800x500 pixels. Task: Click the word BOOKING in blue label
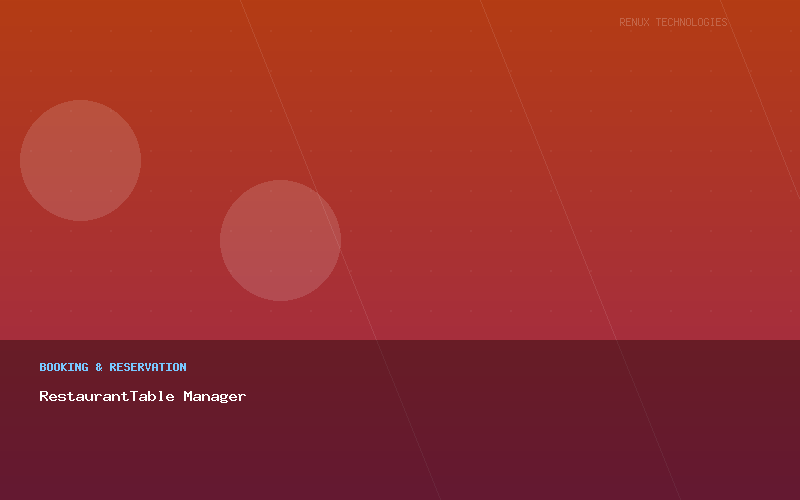tap(64, 367)
